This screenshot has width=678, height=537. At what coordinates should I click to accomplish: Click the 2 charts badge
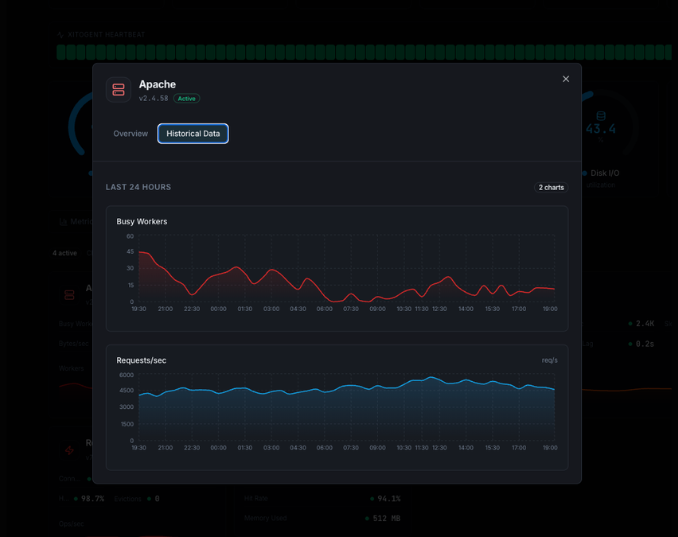pos(551,187)
